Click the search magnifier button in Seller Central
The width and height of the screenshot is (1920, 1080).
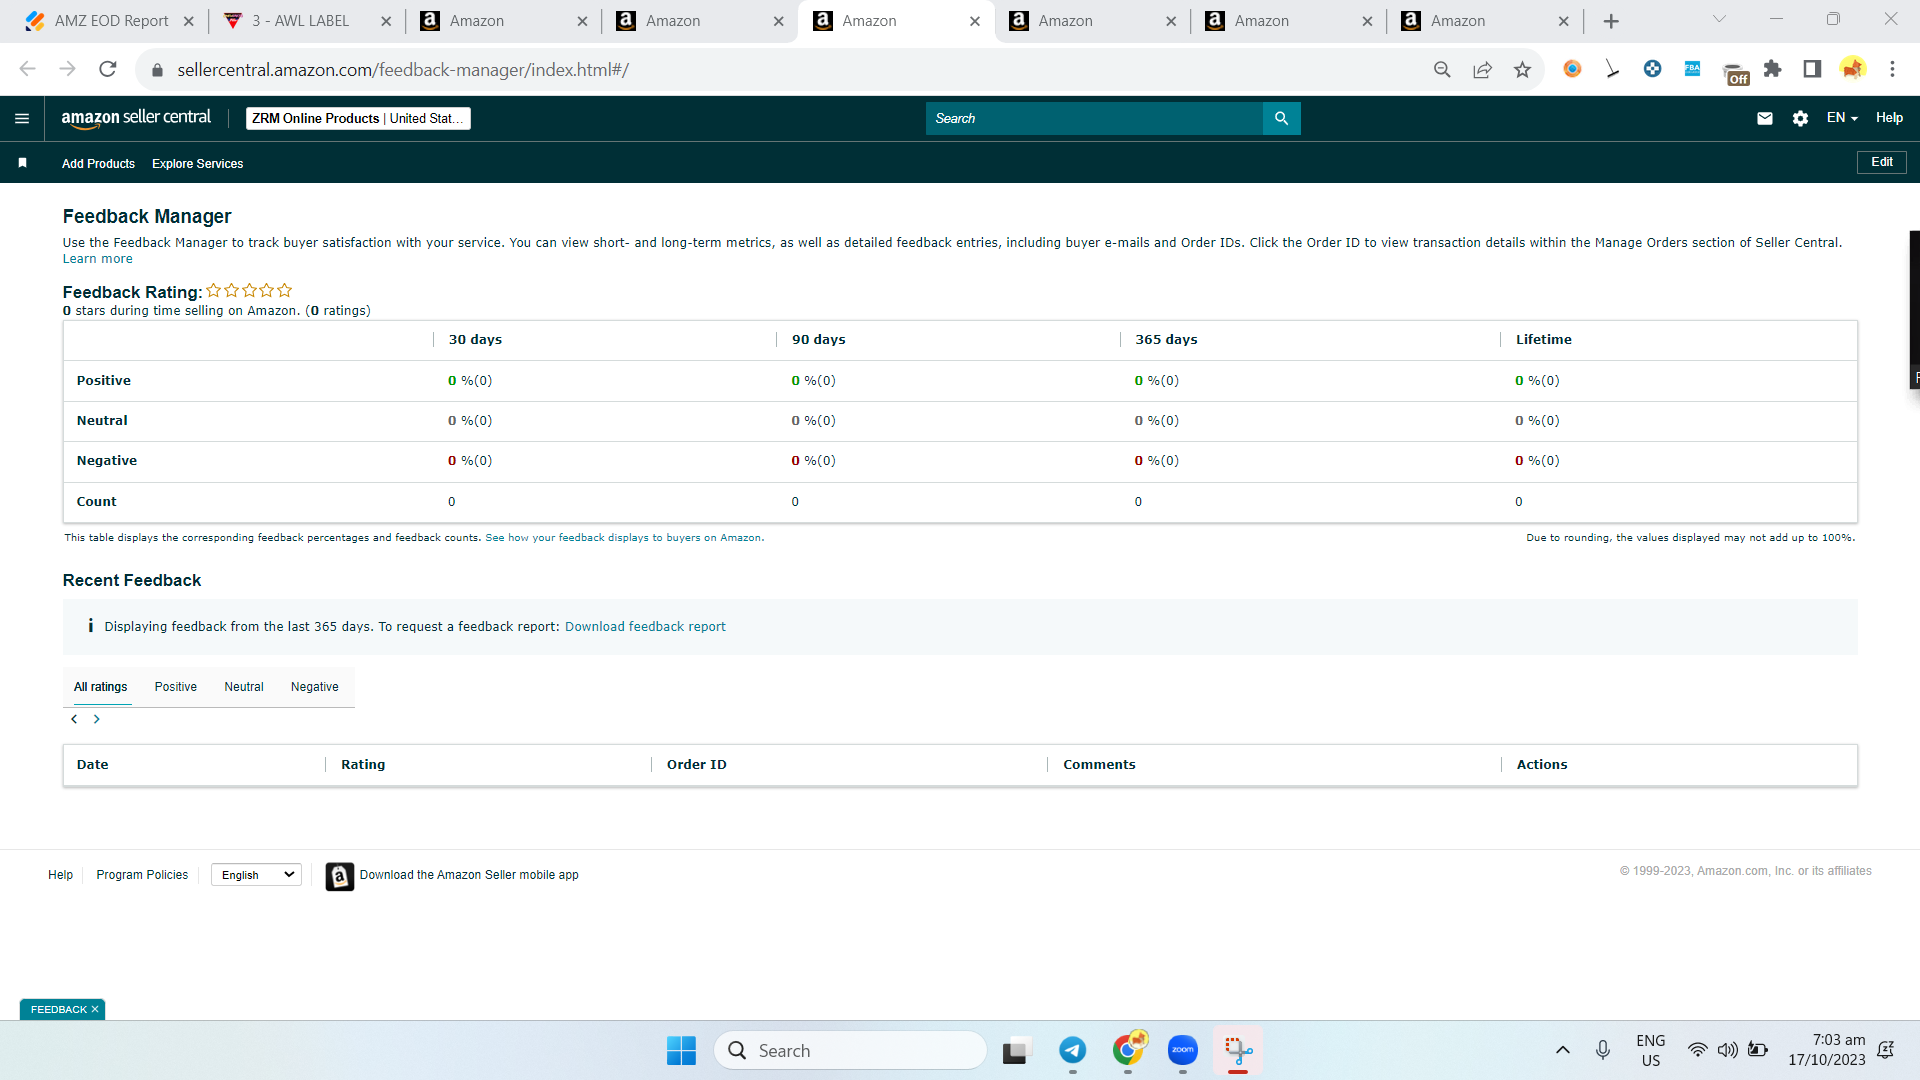(1281, 118)
